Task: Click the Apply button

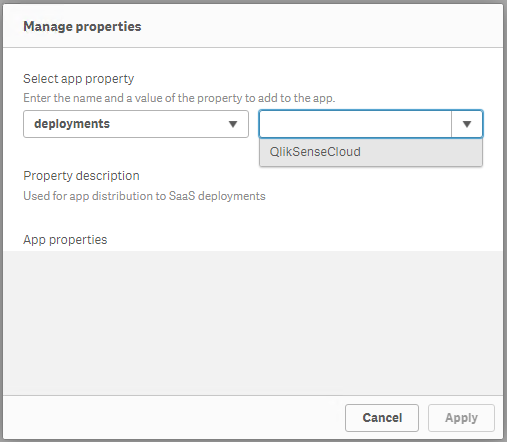Action: [x=461, y=418]
